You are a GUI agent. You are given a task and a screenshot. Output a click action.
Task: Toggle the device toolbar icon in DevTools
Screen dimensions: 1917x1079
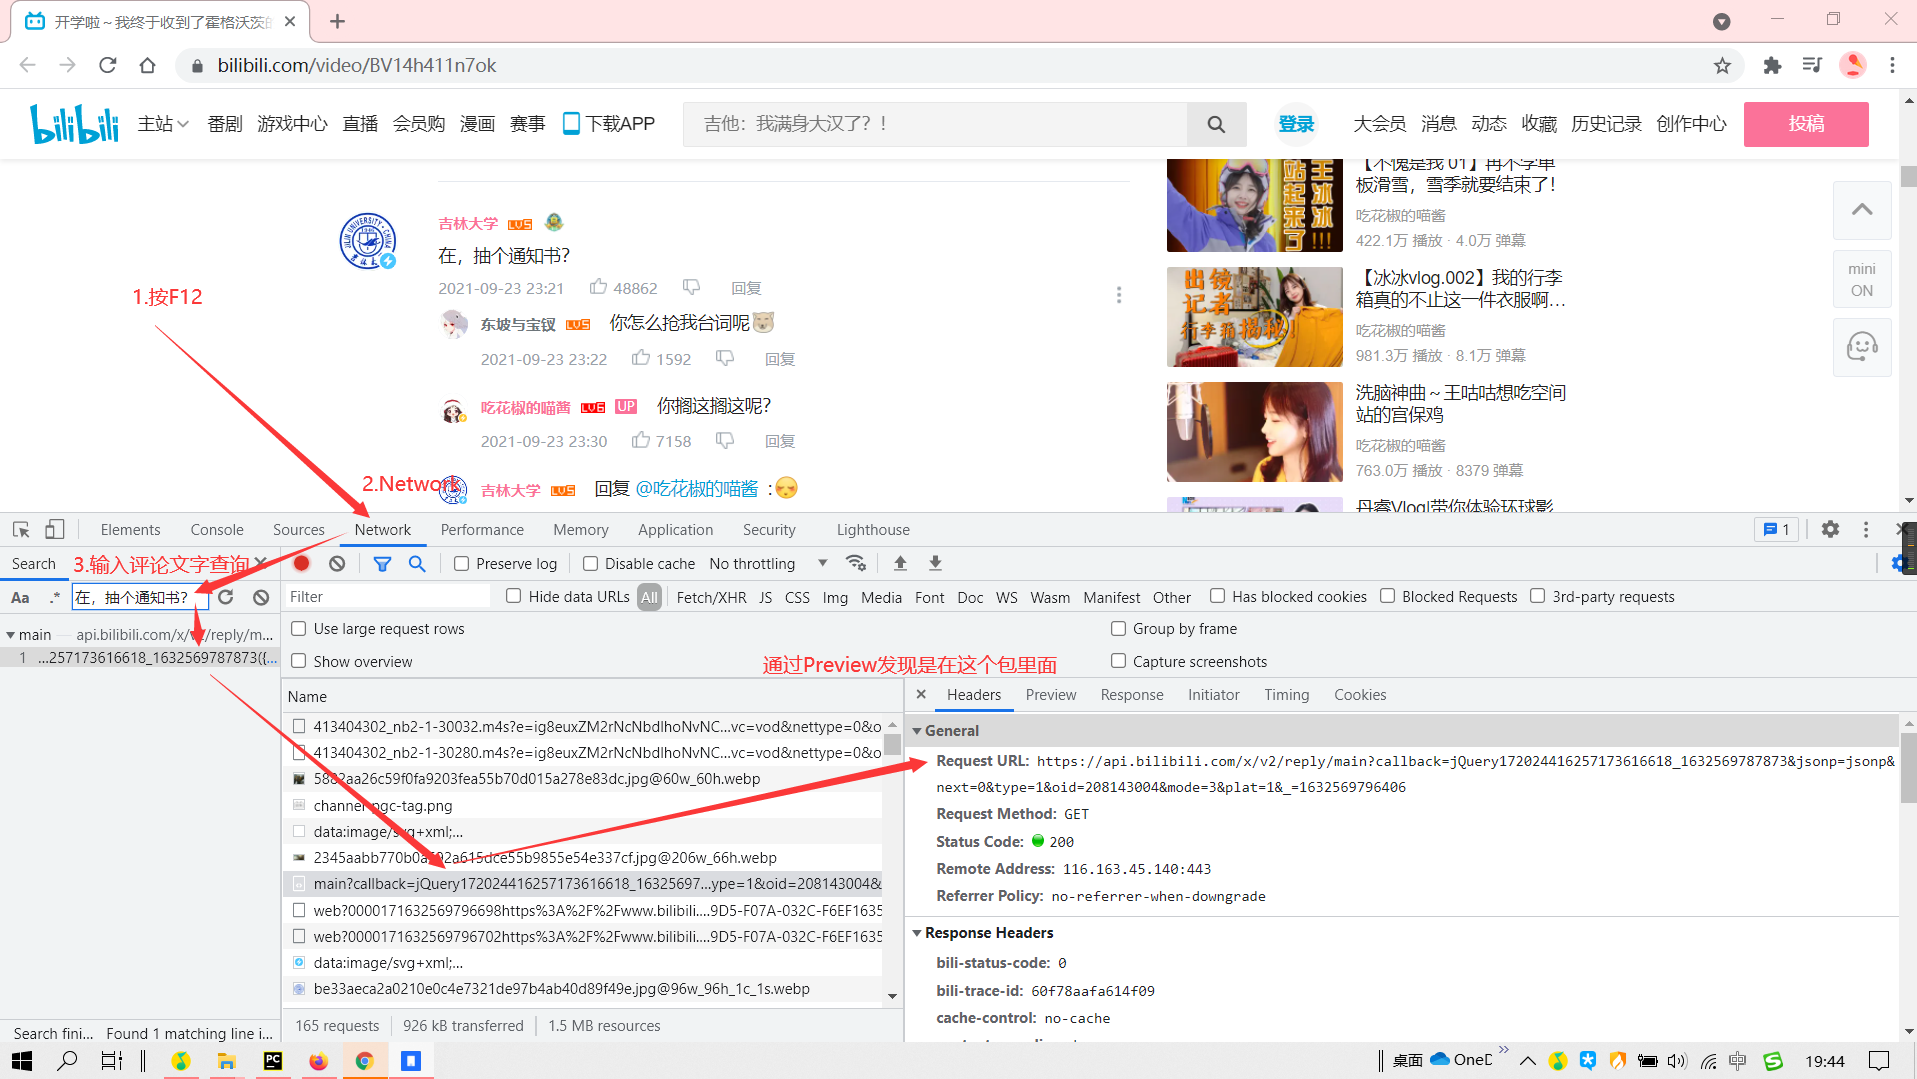click(55, 530)
